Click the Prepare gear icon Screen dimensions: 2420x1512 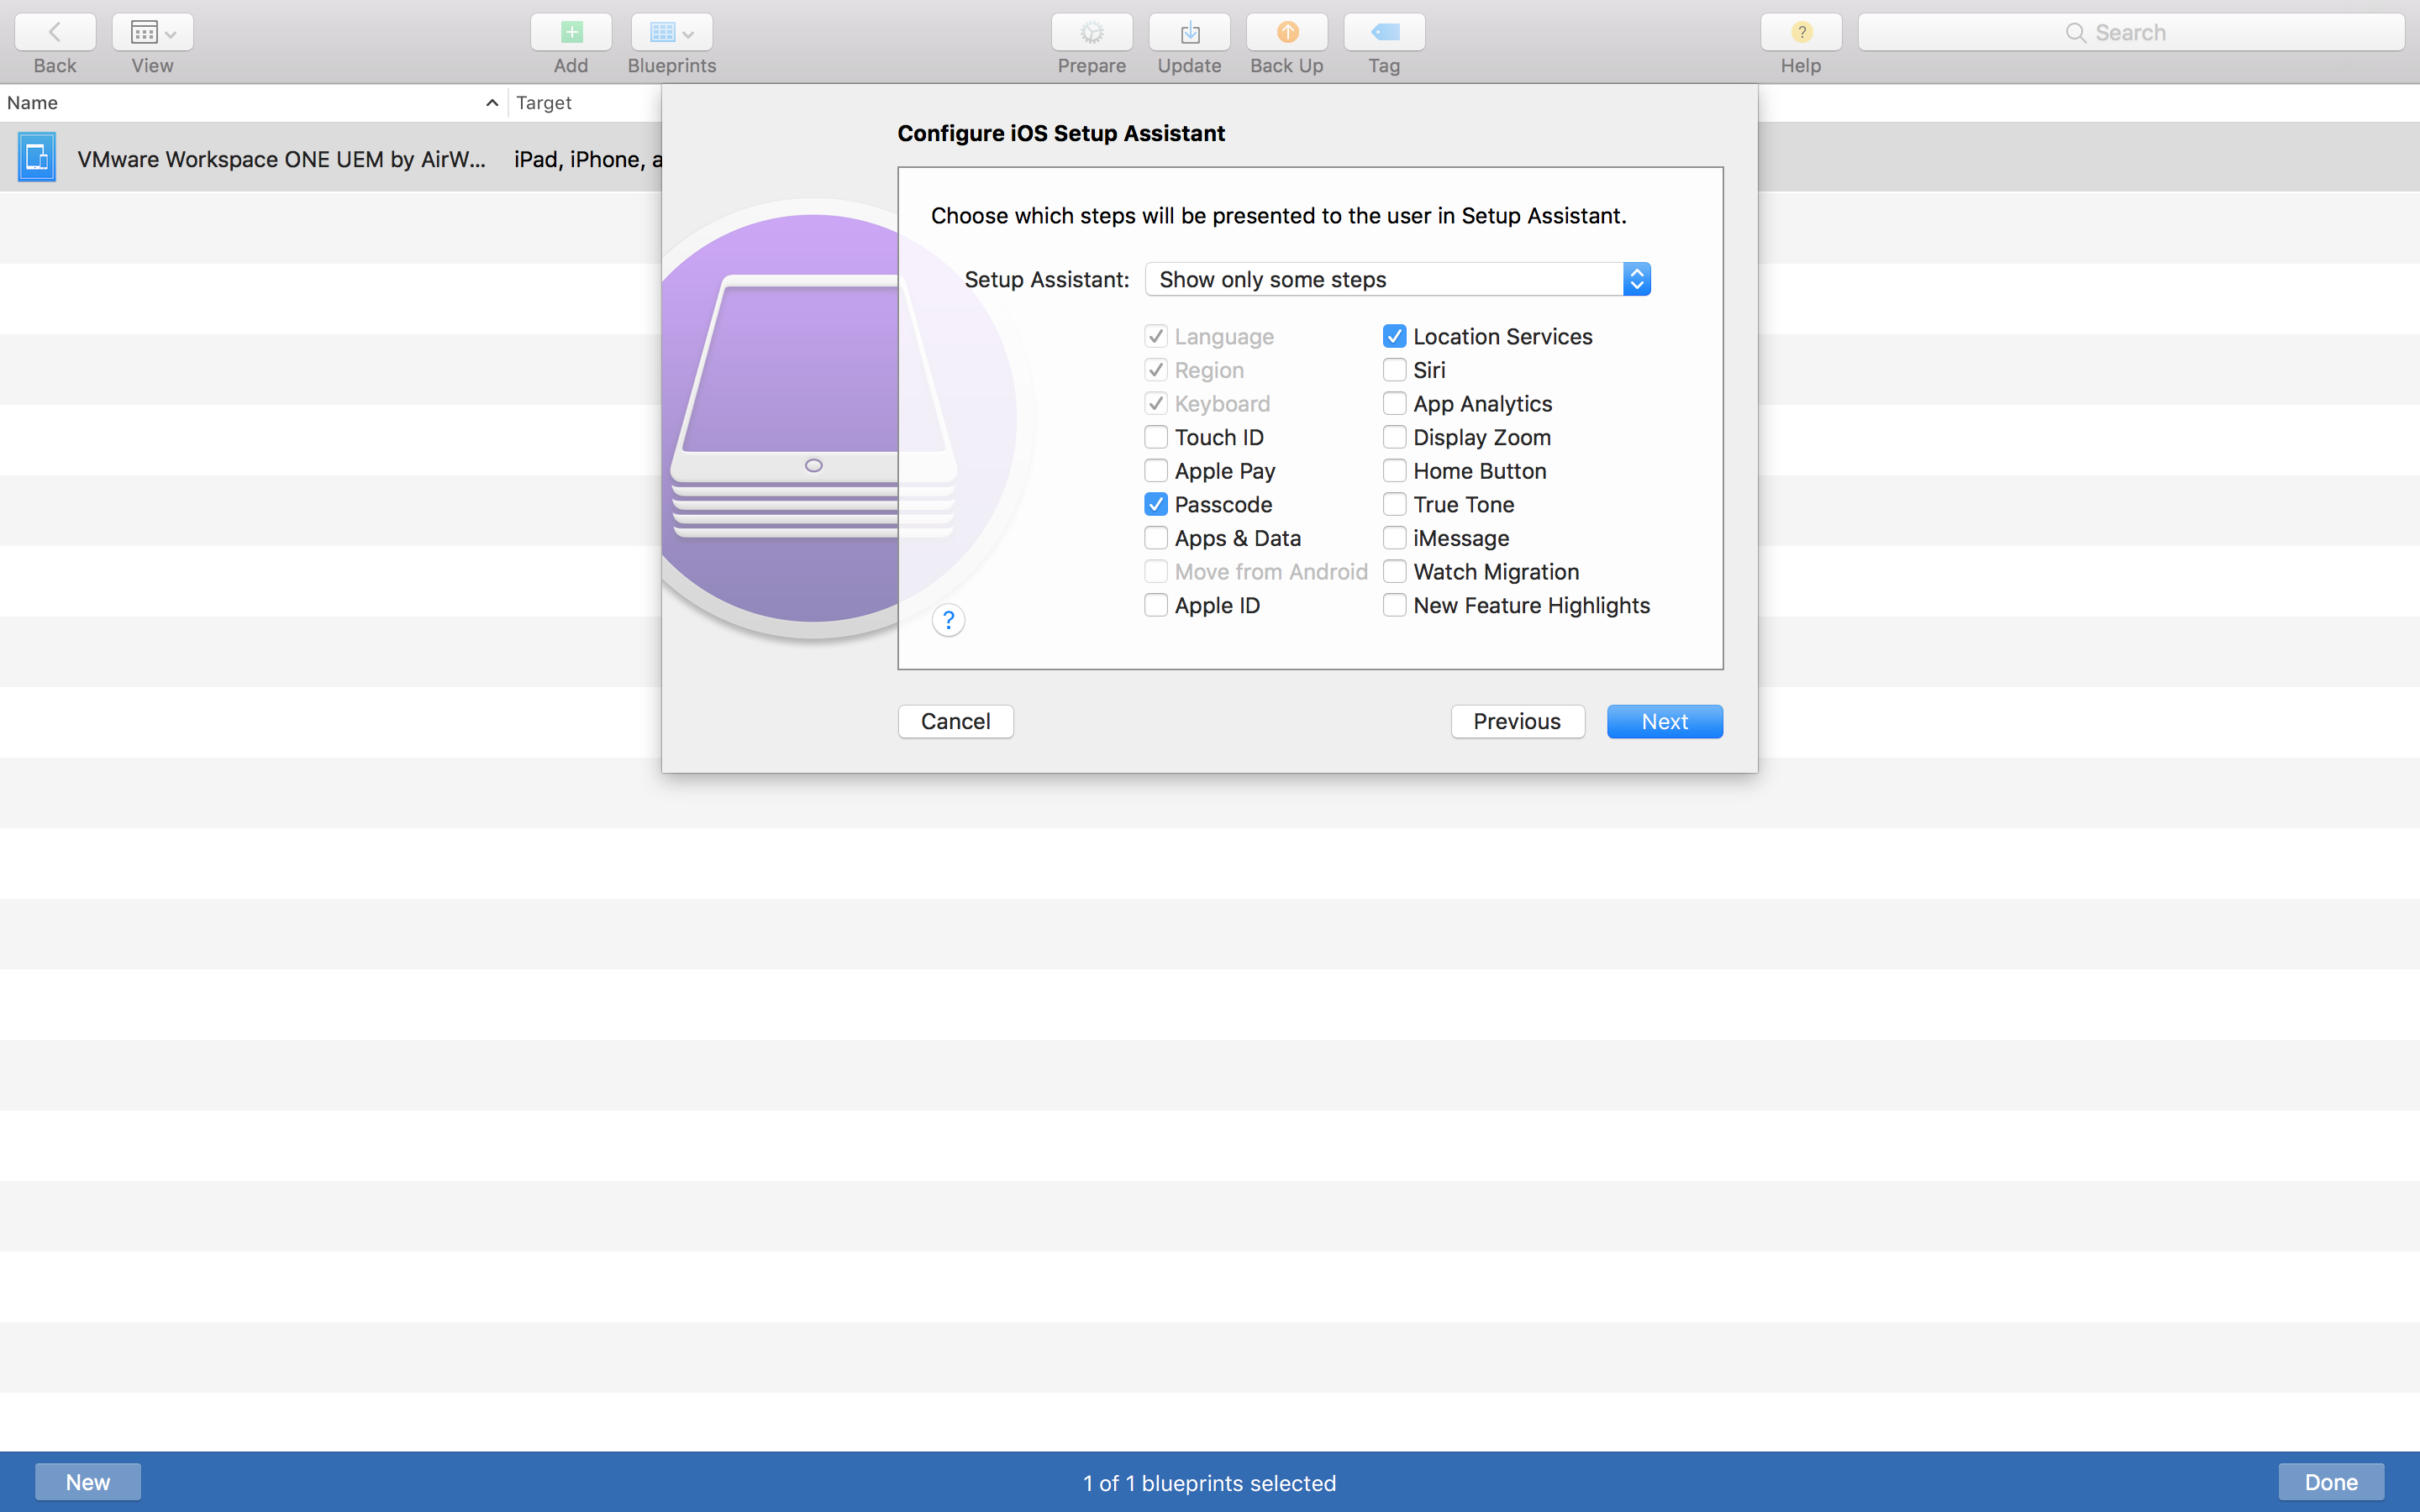1091,32
